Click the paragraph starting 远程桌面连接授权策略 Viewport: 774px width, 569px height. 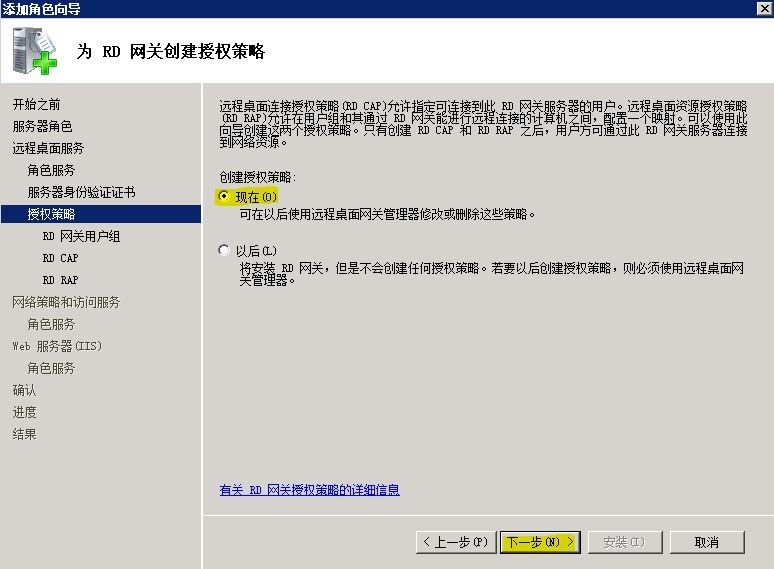pyautogui.click(x=483, y=124)
